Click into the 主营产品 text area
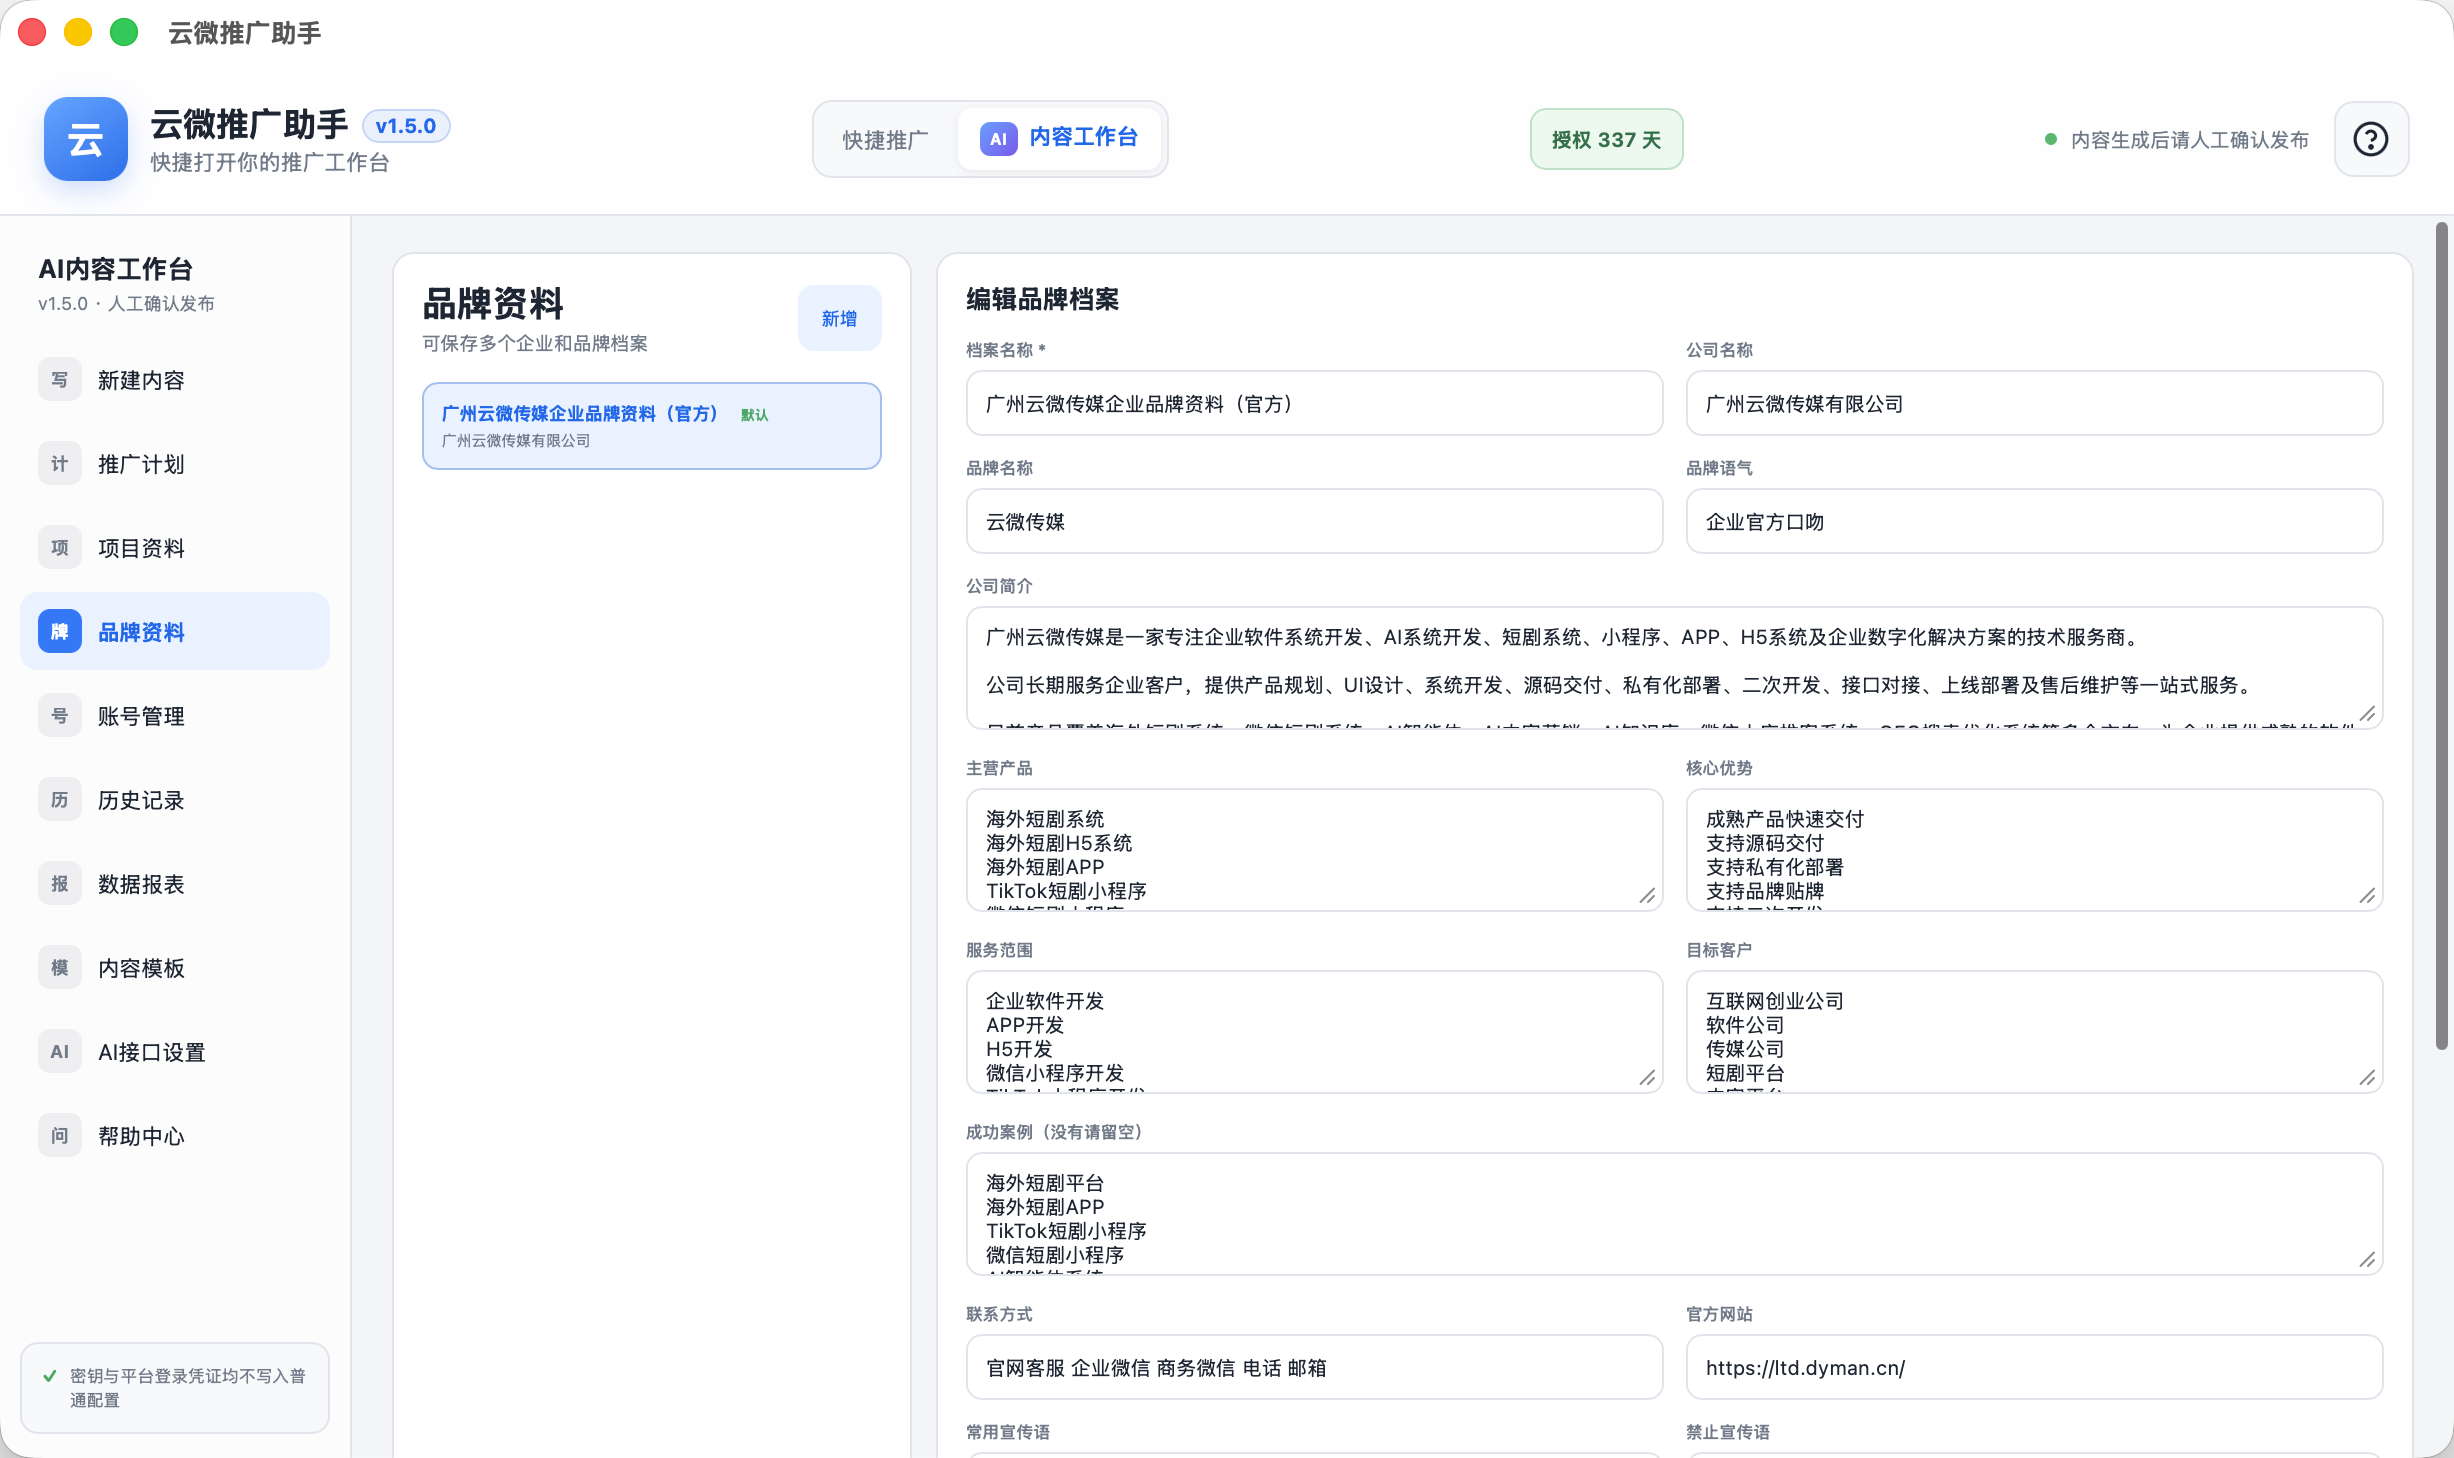This screenshot has height=1458, width=2454. click(x=1314, y=849)
